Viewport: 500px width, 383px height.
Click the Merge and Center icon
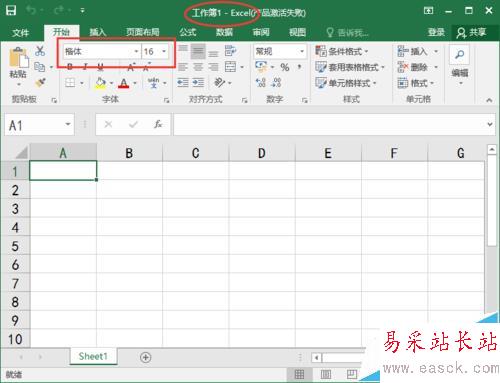tap(231, 67)
